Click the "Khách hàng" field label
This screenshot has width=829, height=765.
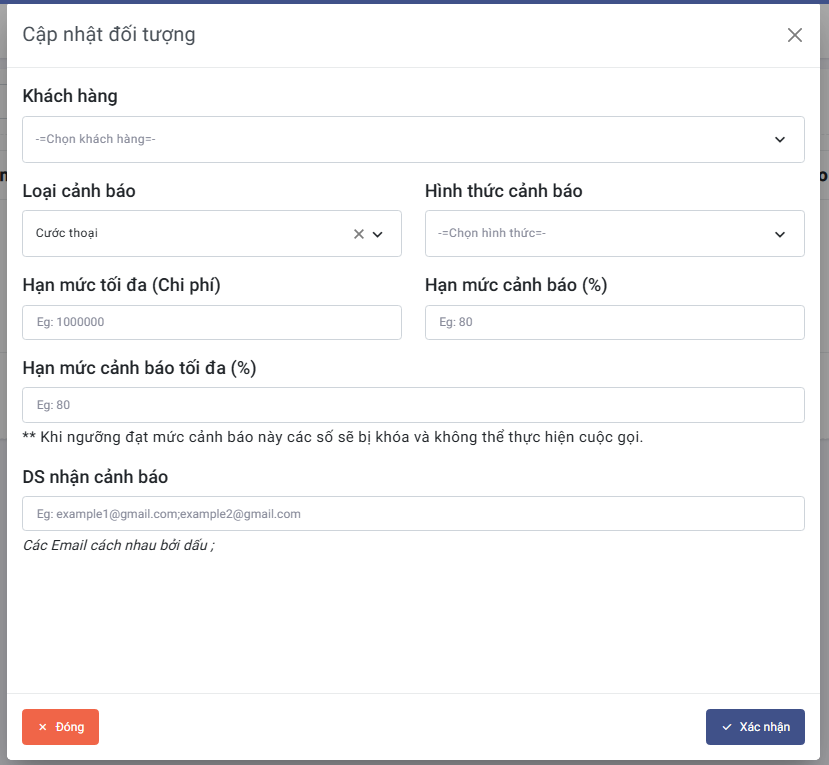point(70,96)
